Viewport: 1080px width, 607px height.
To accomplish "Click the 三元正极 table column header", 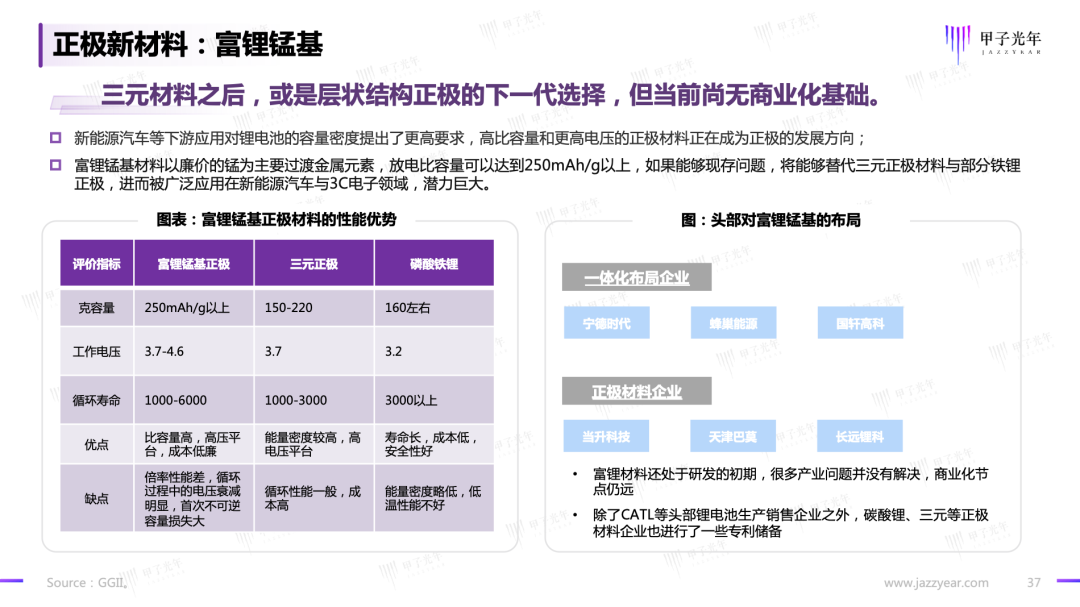I will tap(314, 264).
